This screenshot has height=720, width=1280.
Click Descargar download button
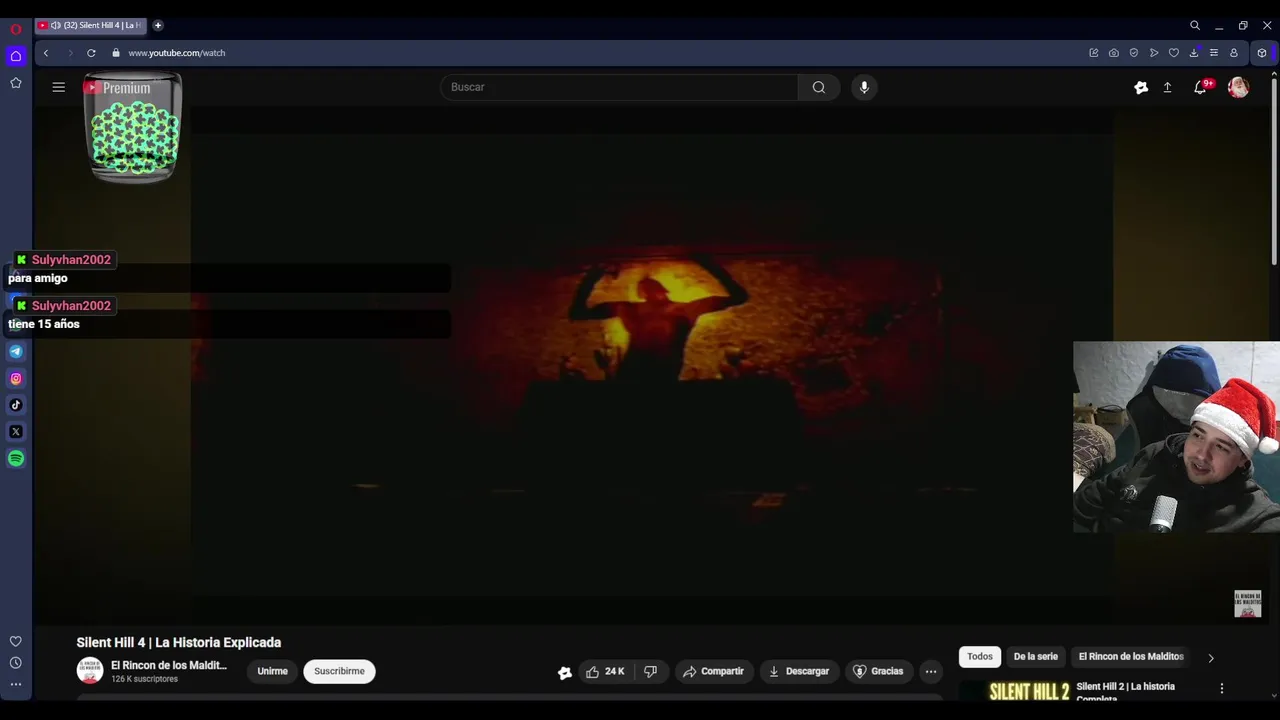pos(798,671)
